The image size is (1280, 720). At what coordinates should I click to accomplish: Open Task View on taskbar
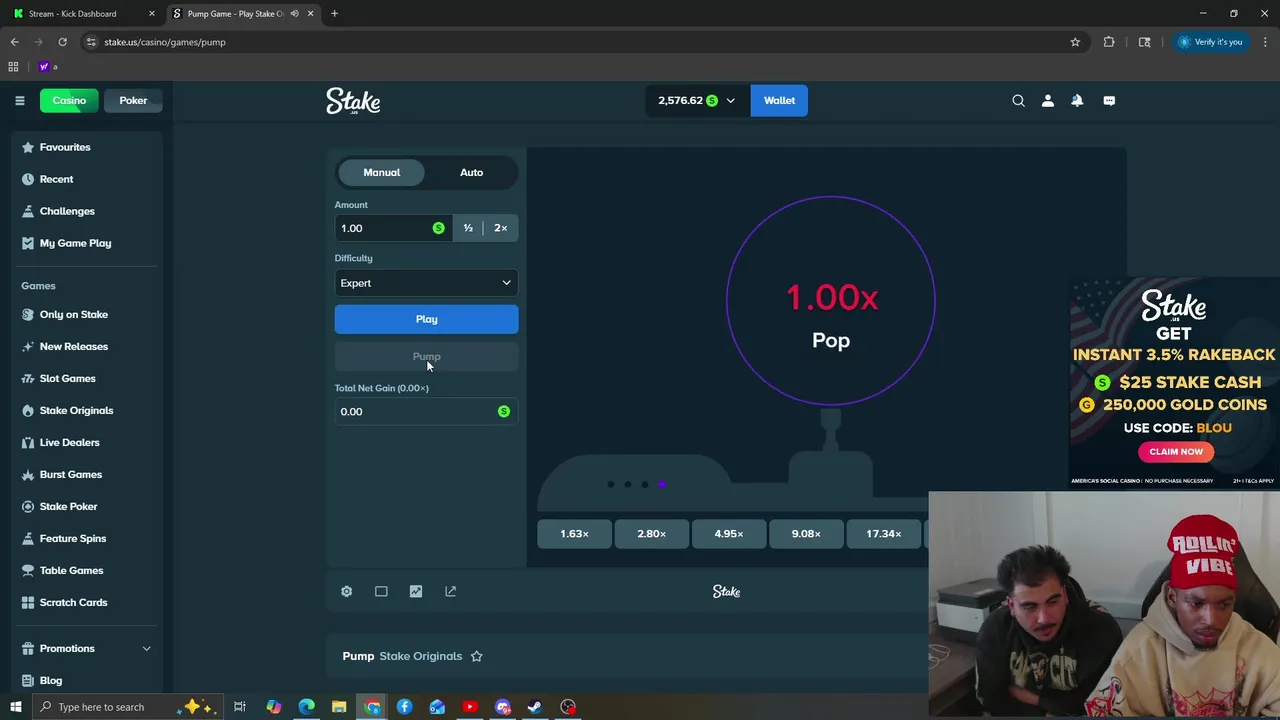240,707
